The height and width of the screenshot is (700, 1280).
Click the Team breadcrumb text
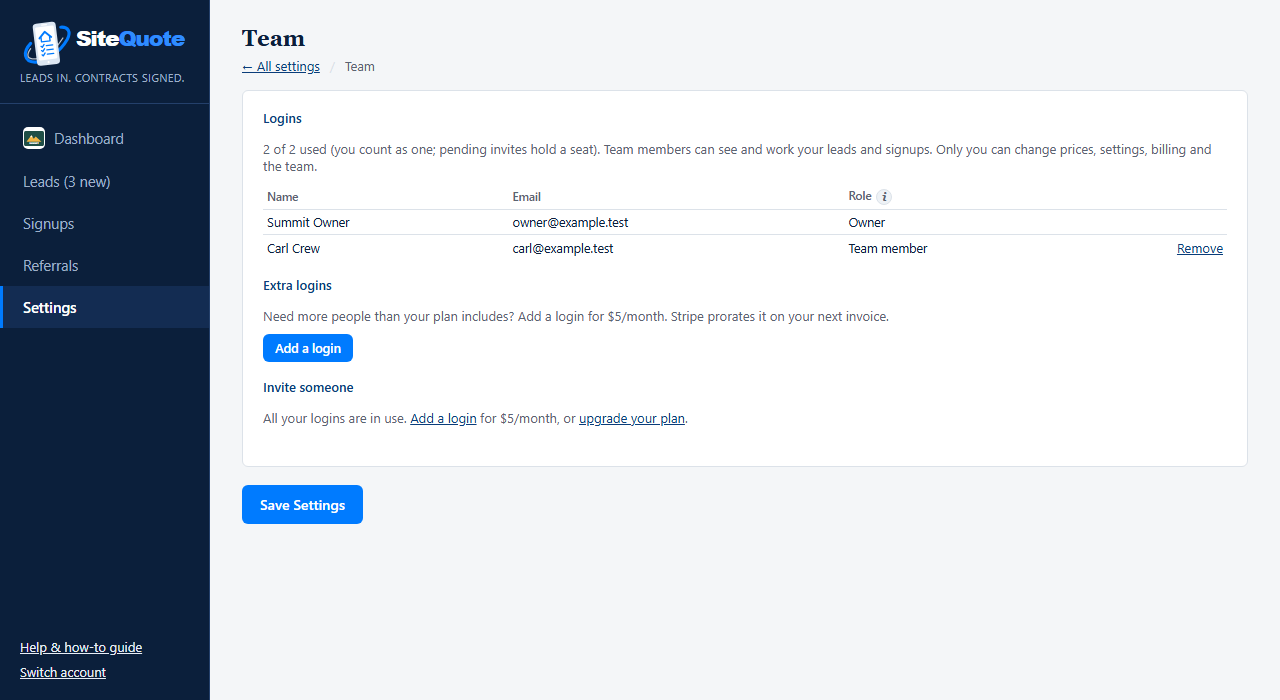360,67
